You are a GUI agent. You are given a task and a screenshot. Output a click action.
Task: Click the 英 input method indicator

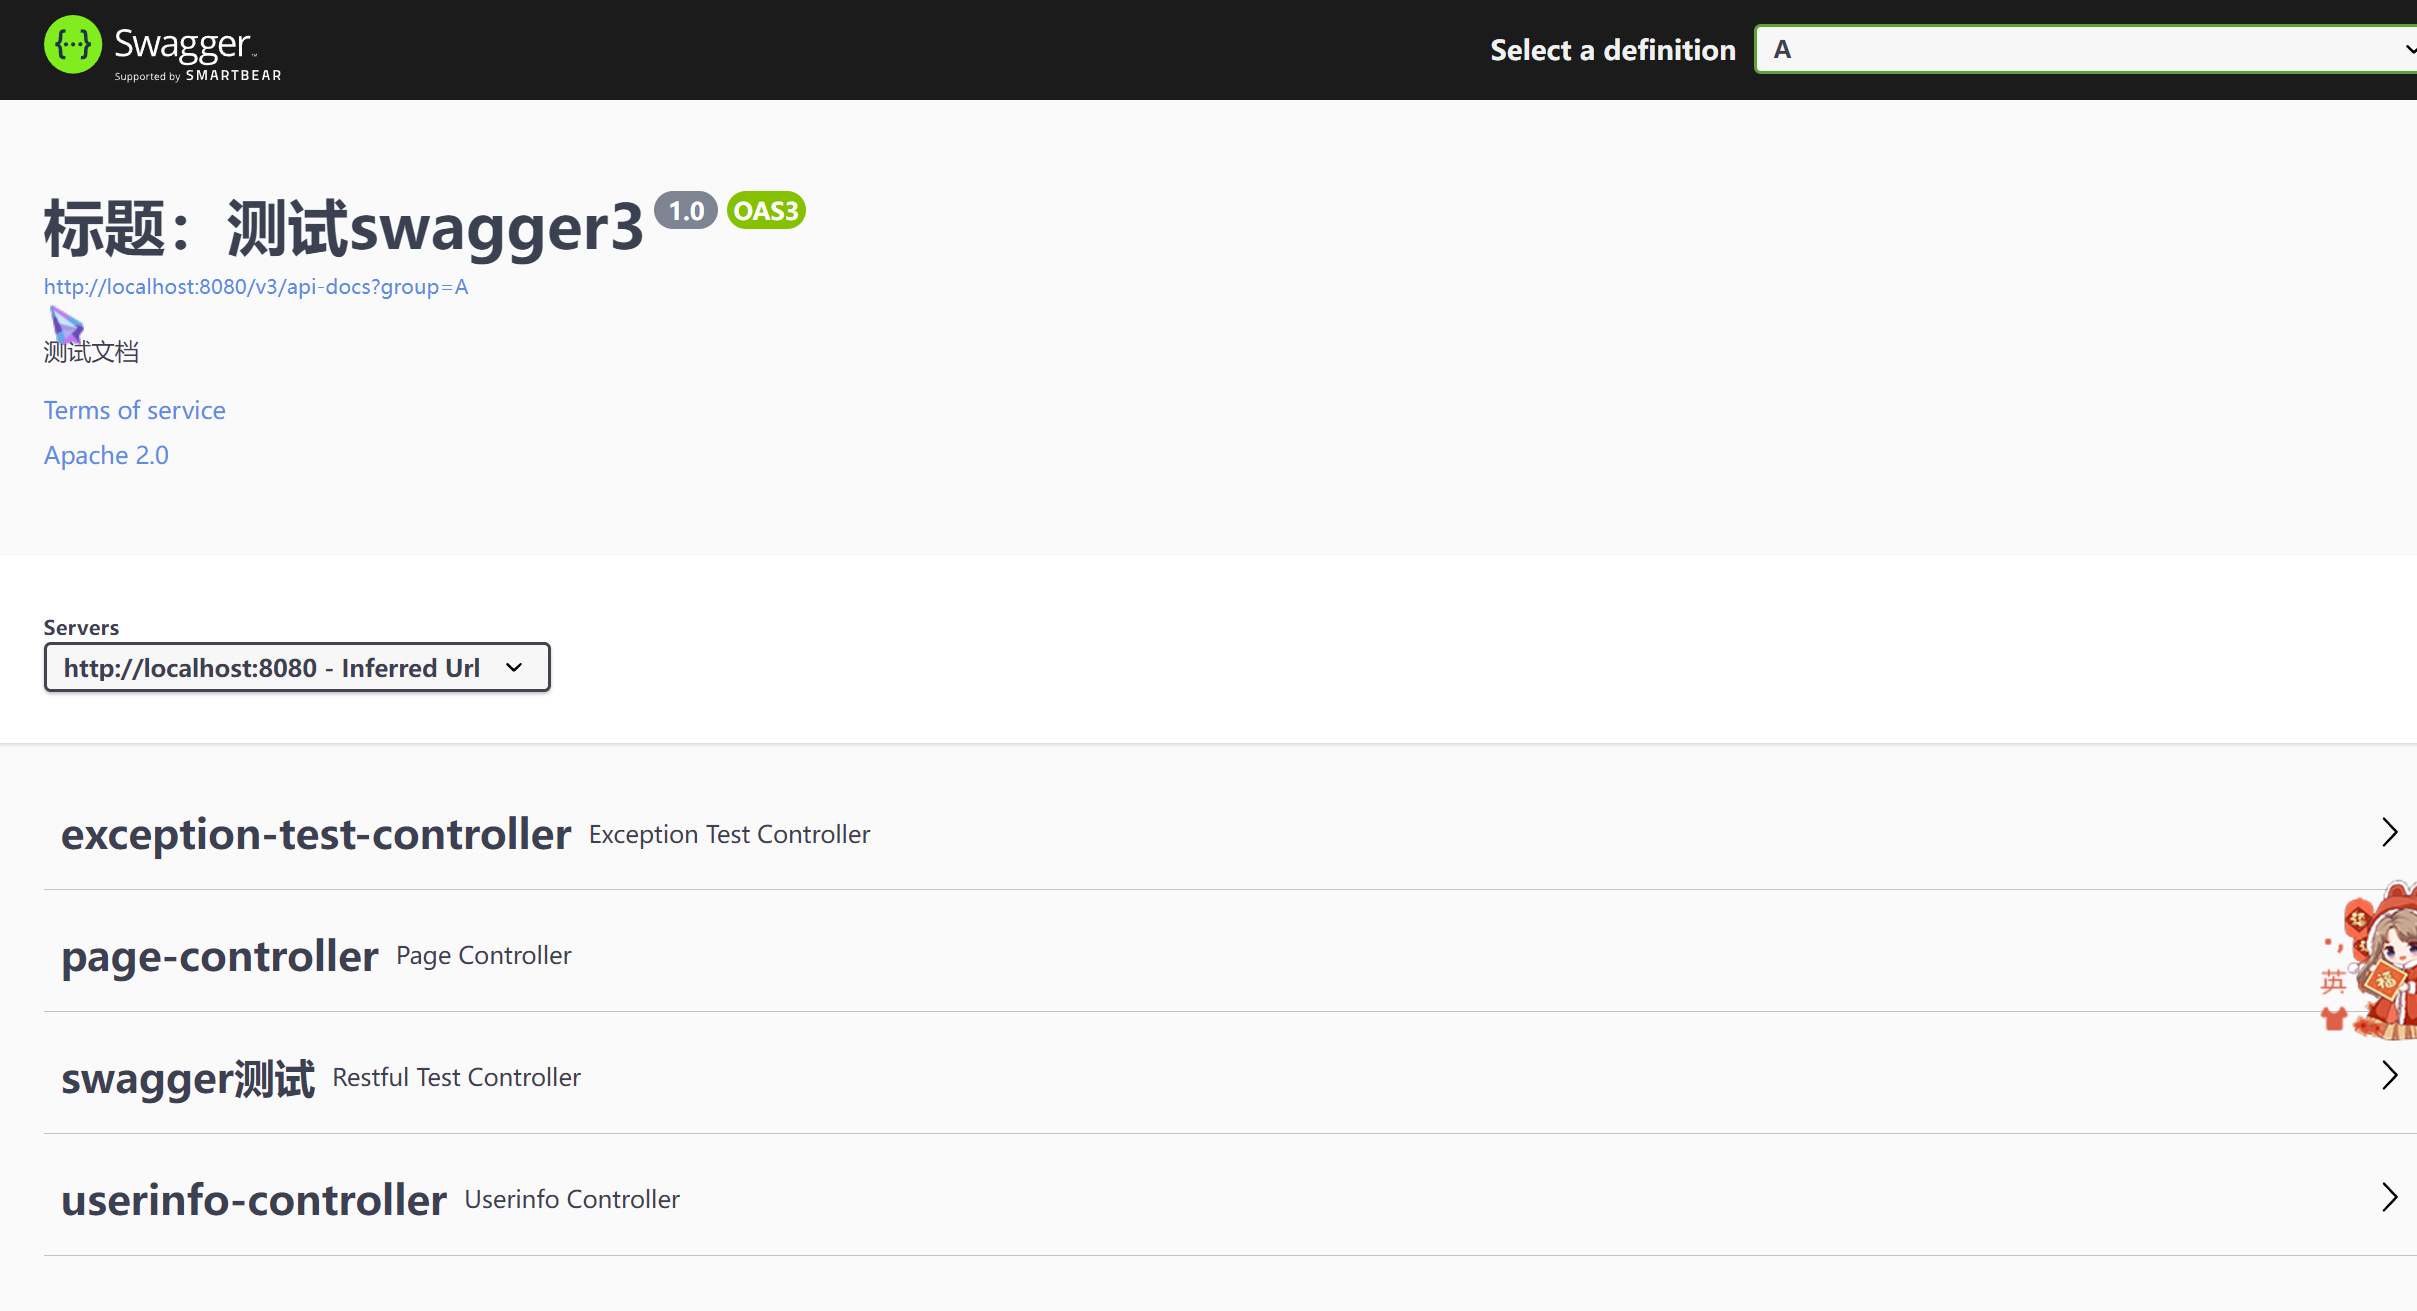(x=2333, y=982)
